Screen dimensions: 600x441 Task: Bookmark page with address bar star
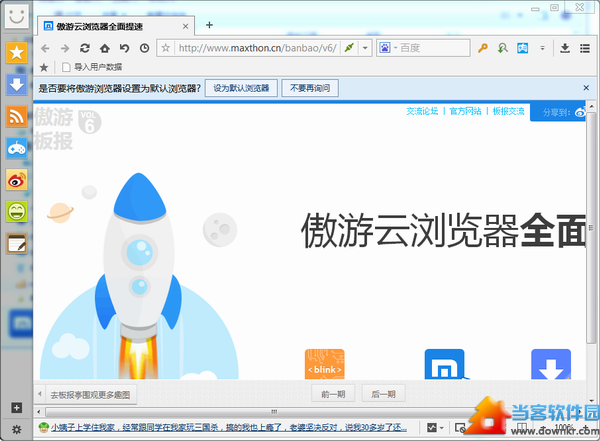pyautogui.click(x=166, y=48)
